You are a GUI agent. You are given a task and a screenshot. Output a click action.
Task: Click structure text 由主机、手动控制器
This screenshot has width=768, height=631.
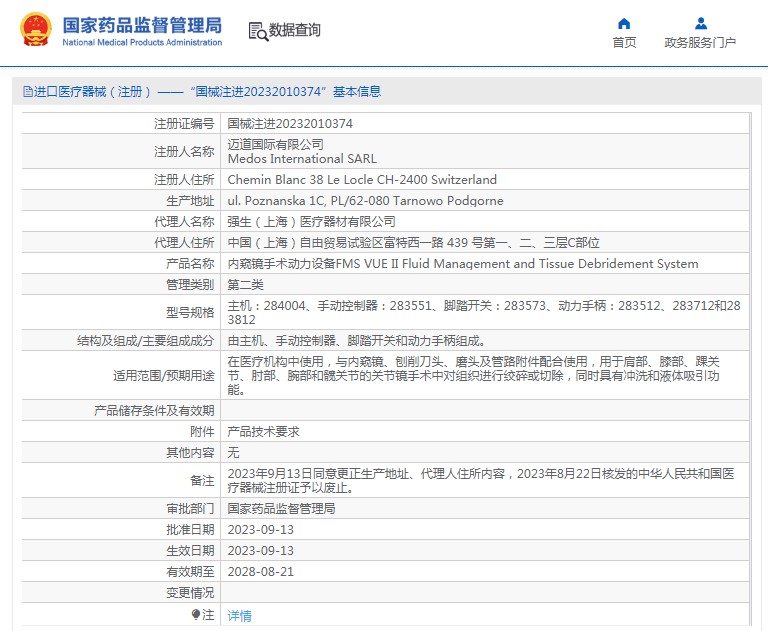(357, 341)
